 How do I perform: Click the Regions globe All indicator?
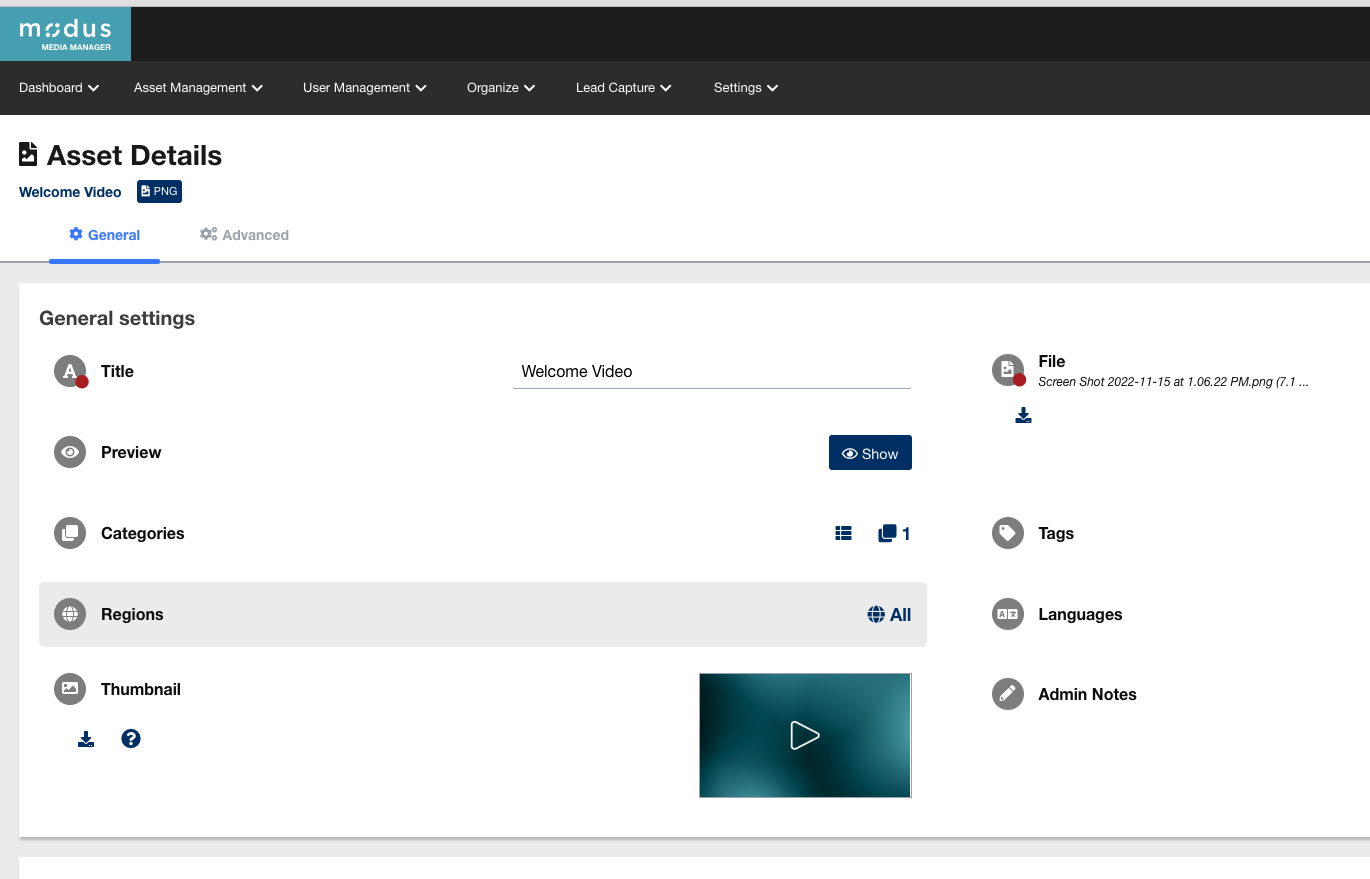(x=889, y=615)
